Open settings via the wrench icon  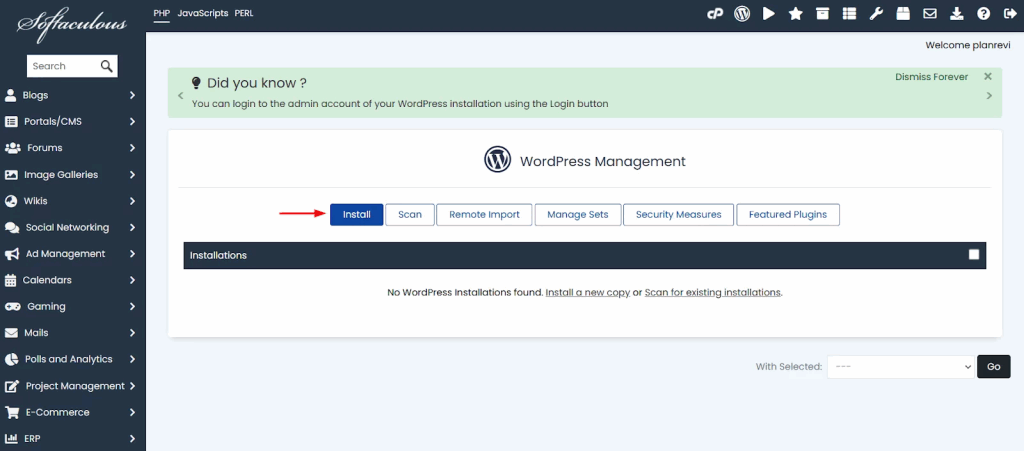pos(876,14)
